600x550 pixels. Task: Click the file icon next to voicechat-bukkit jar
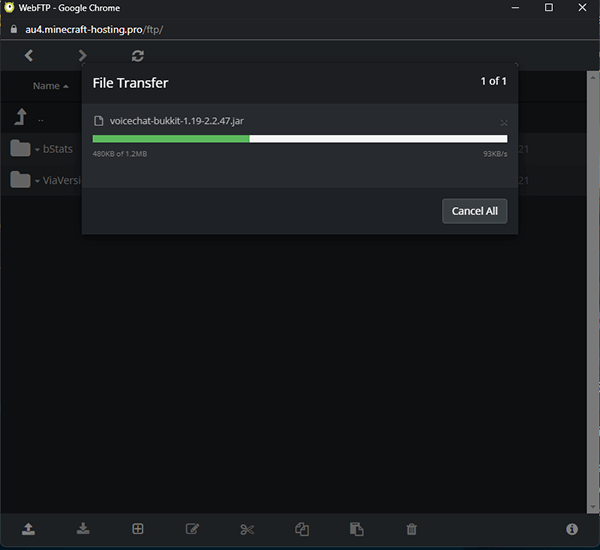(99, 121)
